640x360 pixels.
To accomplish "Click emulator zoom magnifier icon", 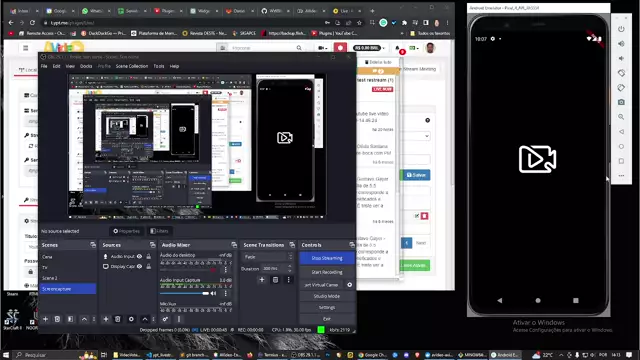I will coord(621,117).
